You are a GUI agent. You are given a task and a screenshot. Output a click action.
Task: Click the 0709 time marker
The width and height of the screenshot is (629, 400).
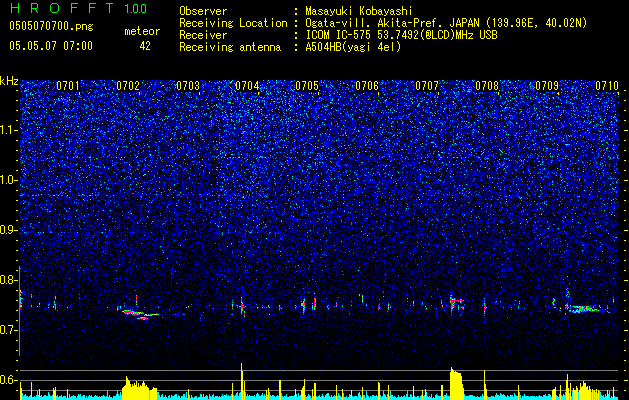pyautogui.click(x=547, y=85)
